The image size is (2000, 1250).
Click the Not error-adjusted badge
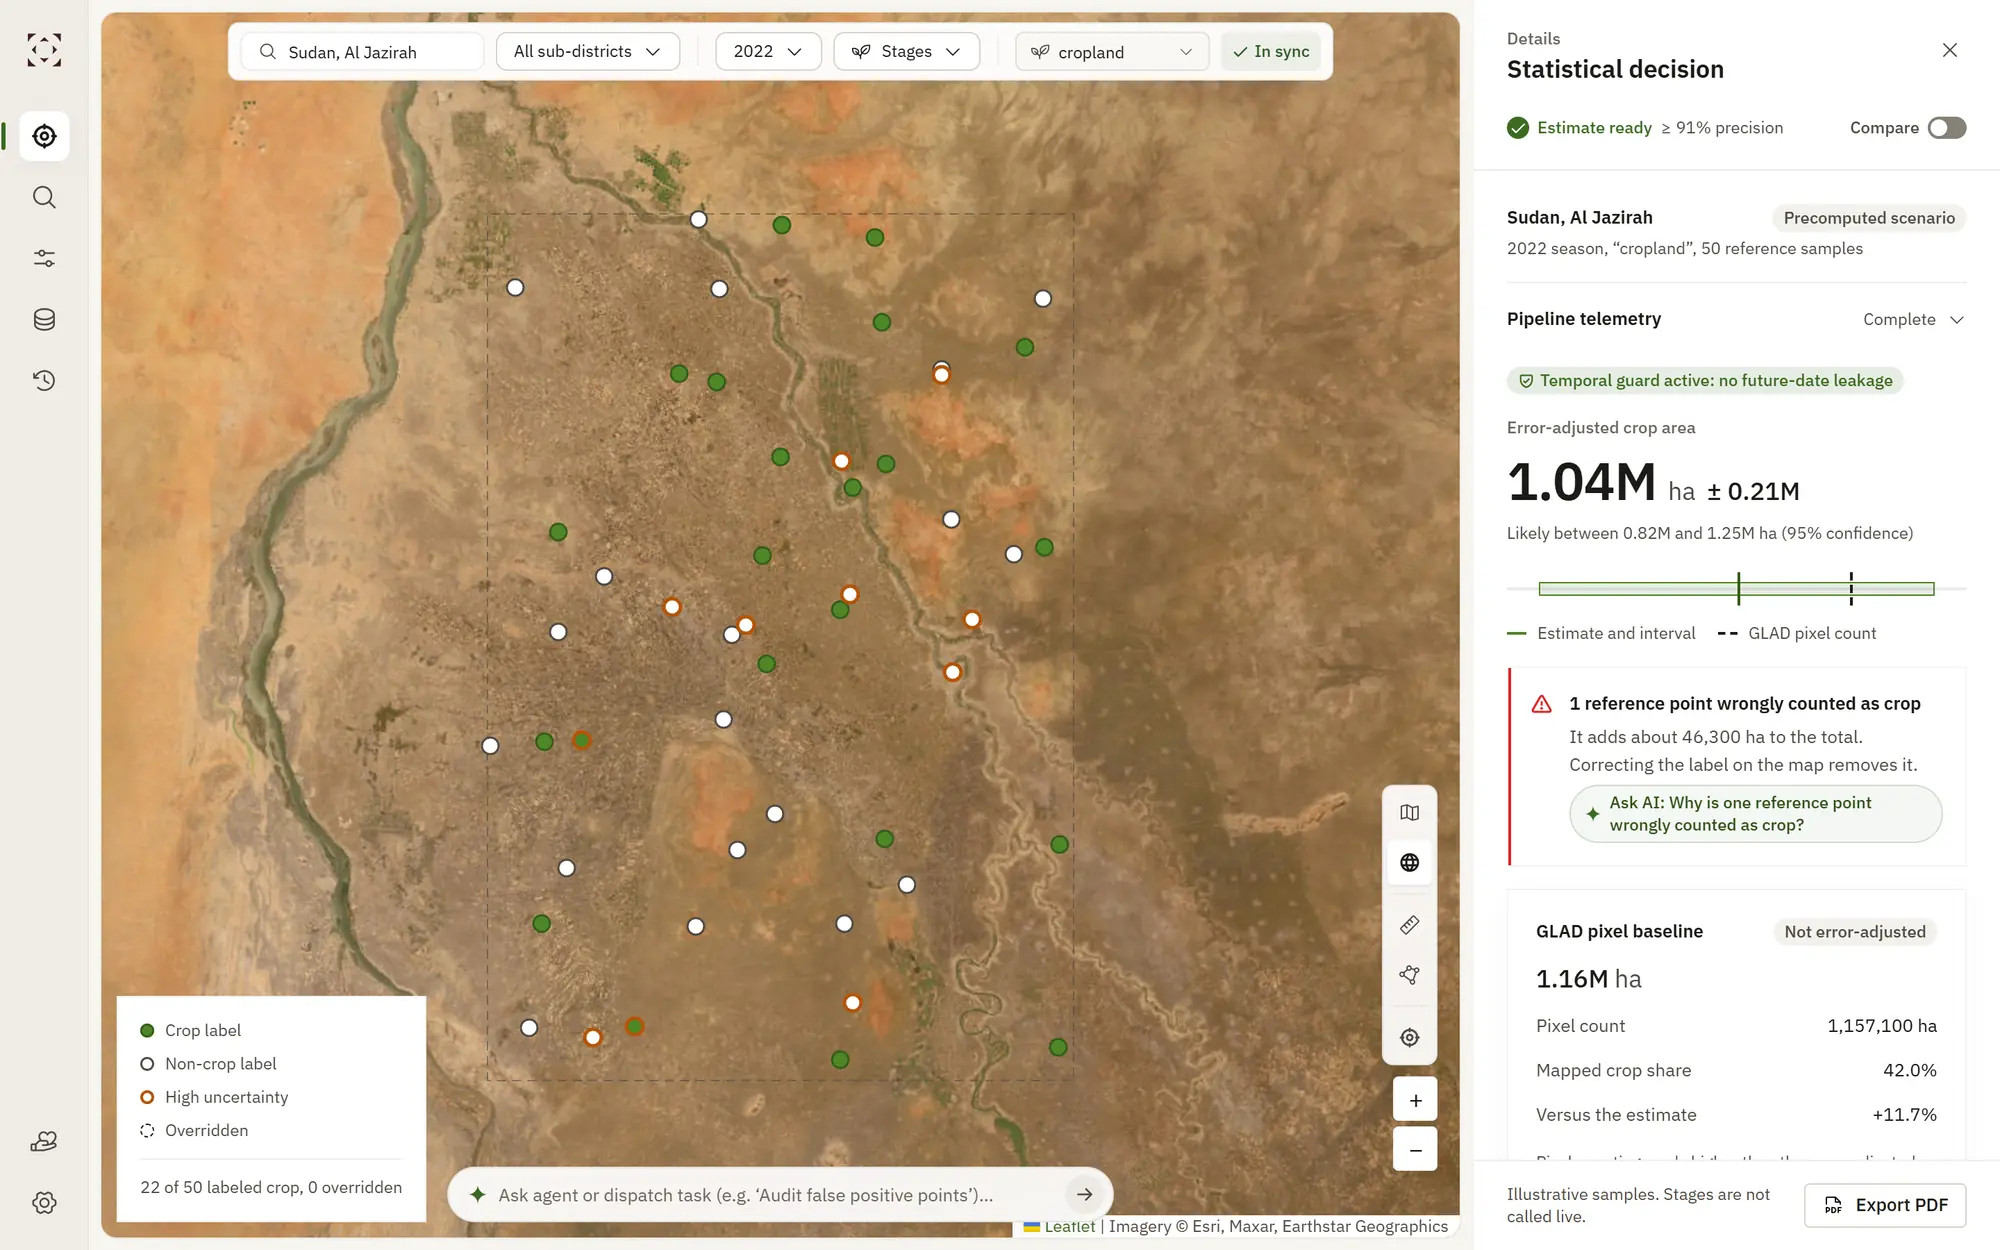(x=1855, y=932)
